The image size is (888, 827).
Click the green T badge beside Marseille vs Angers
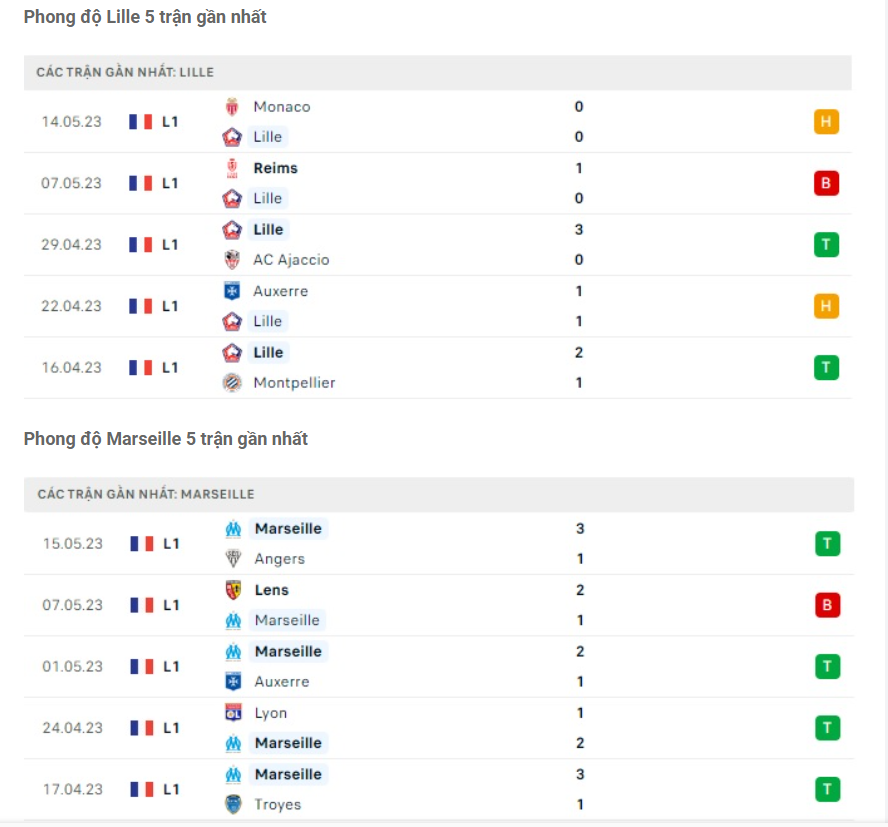(x=826, y=543)
